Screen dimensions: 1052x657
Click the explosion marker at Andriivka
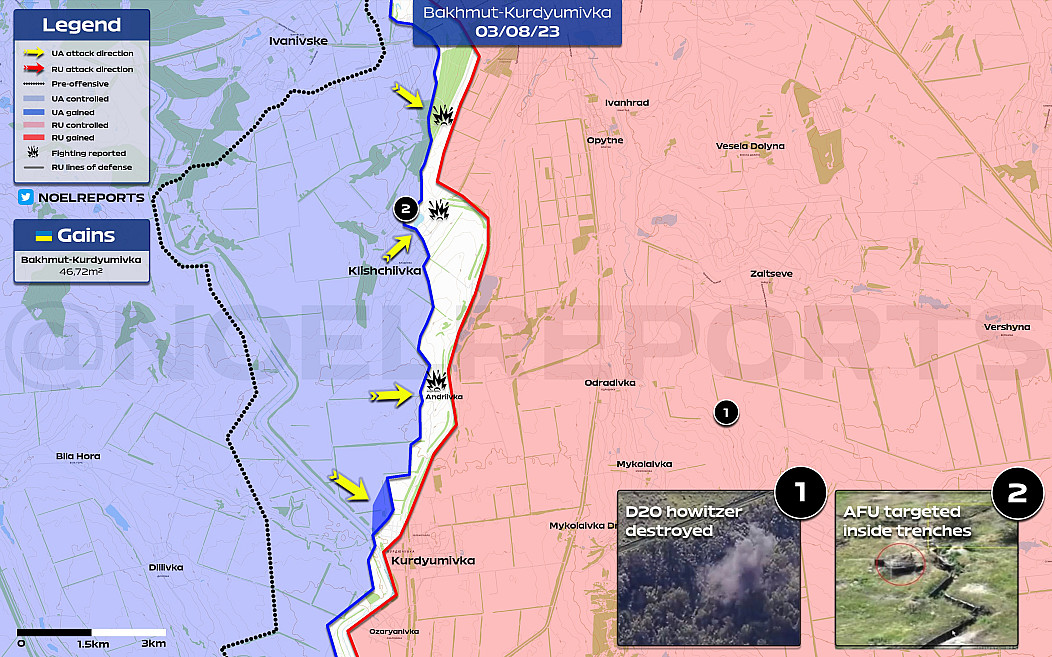click(x=437, y=381)
